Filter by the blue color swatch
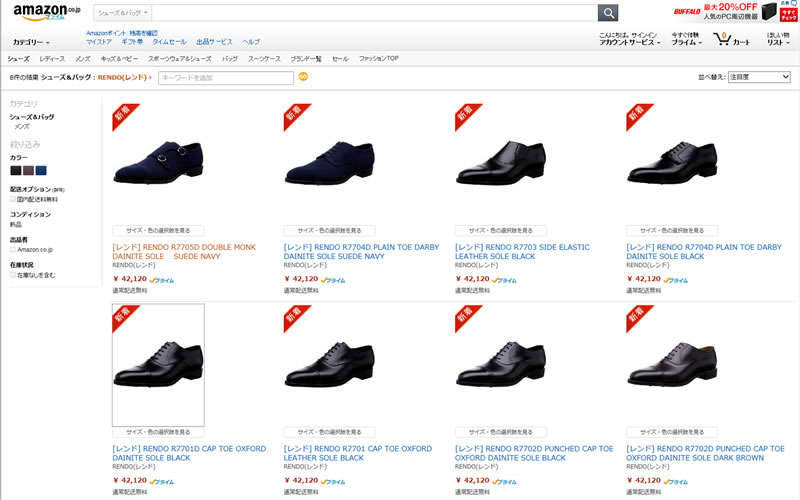Screen dimensions: 800x500 [41, 170]
